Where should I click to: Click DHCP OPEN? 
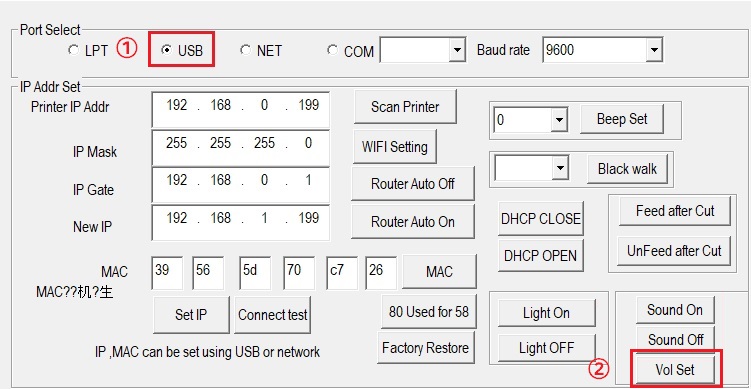[x=540, y=255]
